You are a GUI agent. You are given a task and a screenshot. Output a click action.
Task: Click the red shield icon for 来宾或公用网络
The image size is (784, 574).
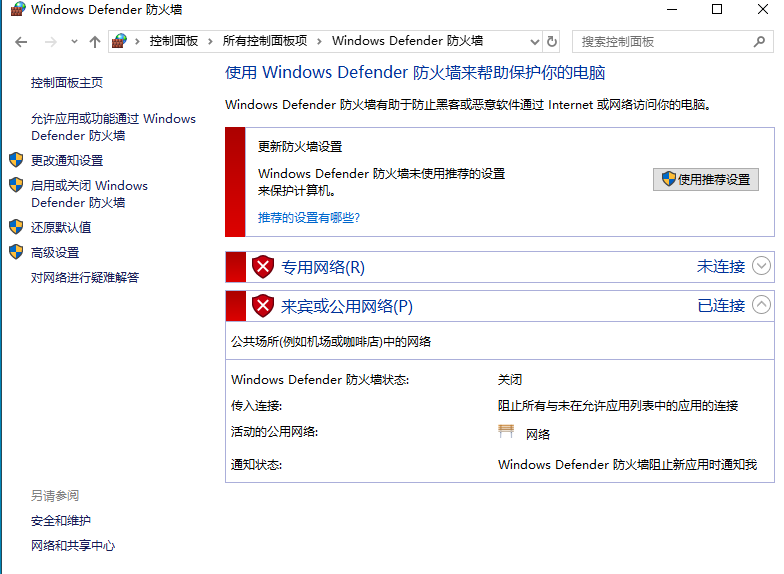262,306
